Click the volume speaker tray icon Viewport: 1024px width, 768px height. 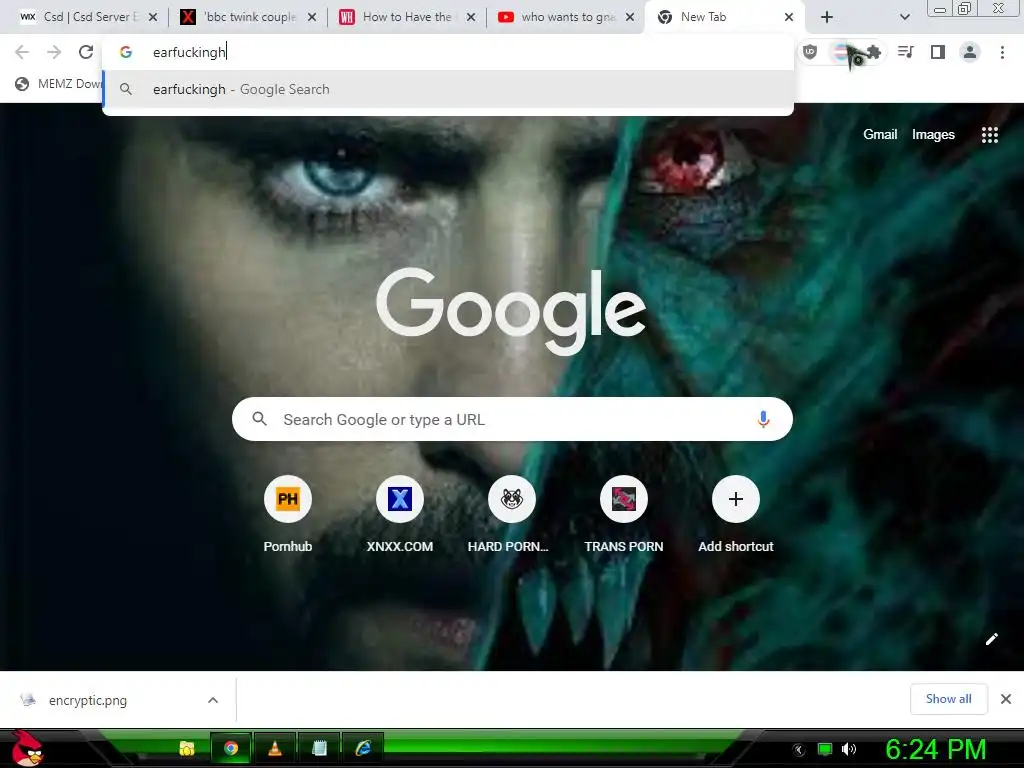849,749
